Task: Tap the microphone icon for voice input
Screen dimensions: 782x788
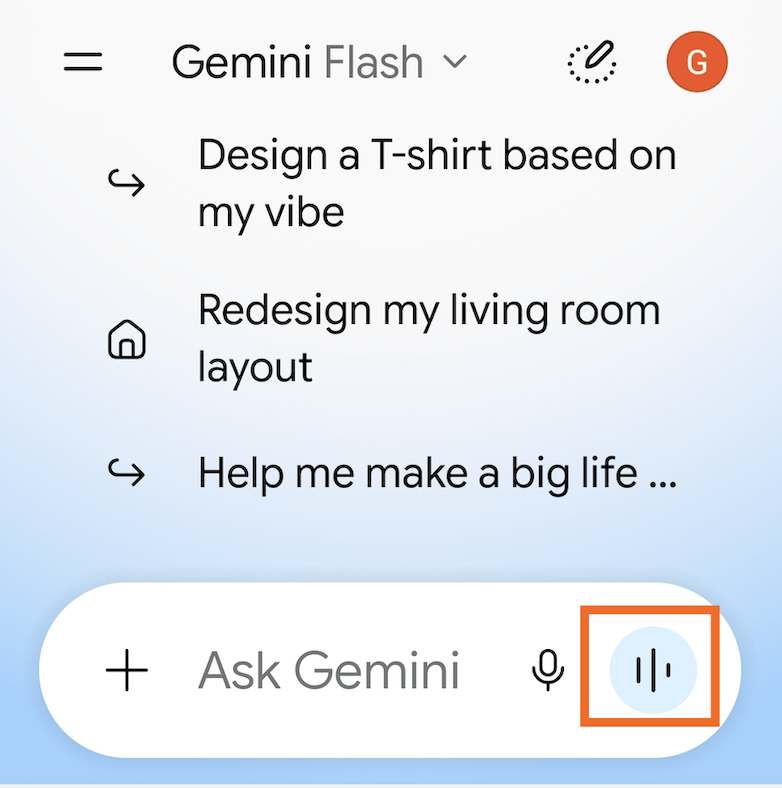Action: [548, 670]
